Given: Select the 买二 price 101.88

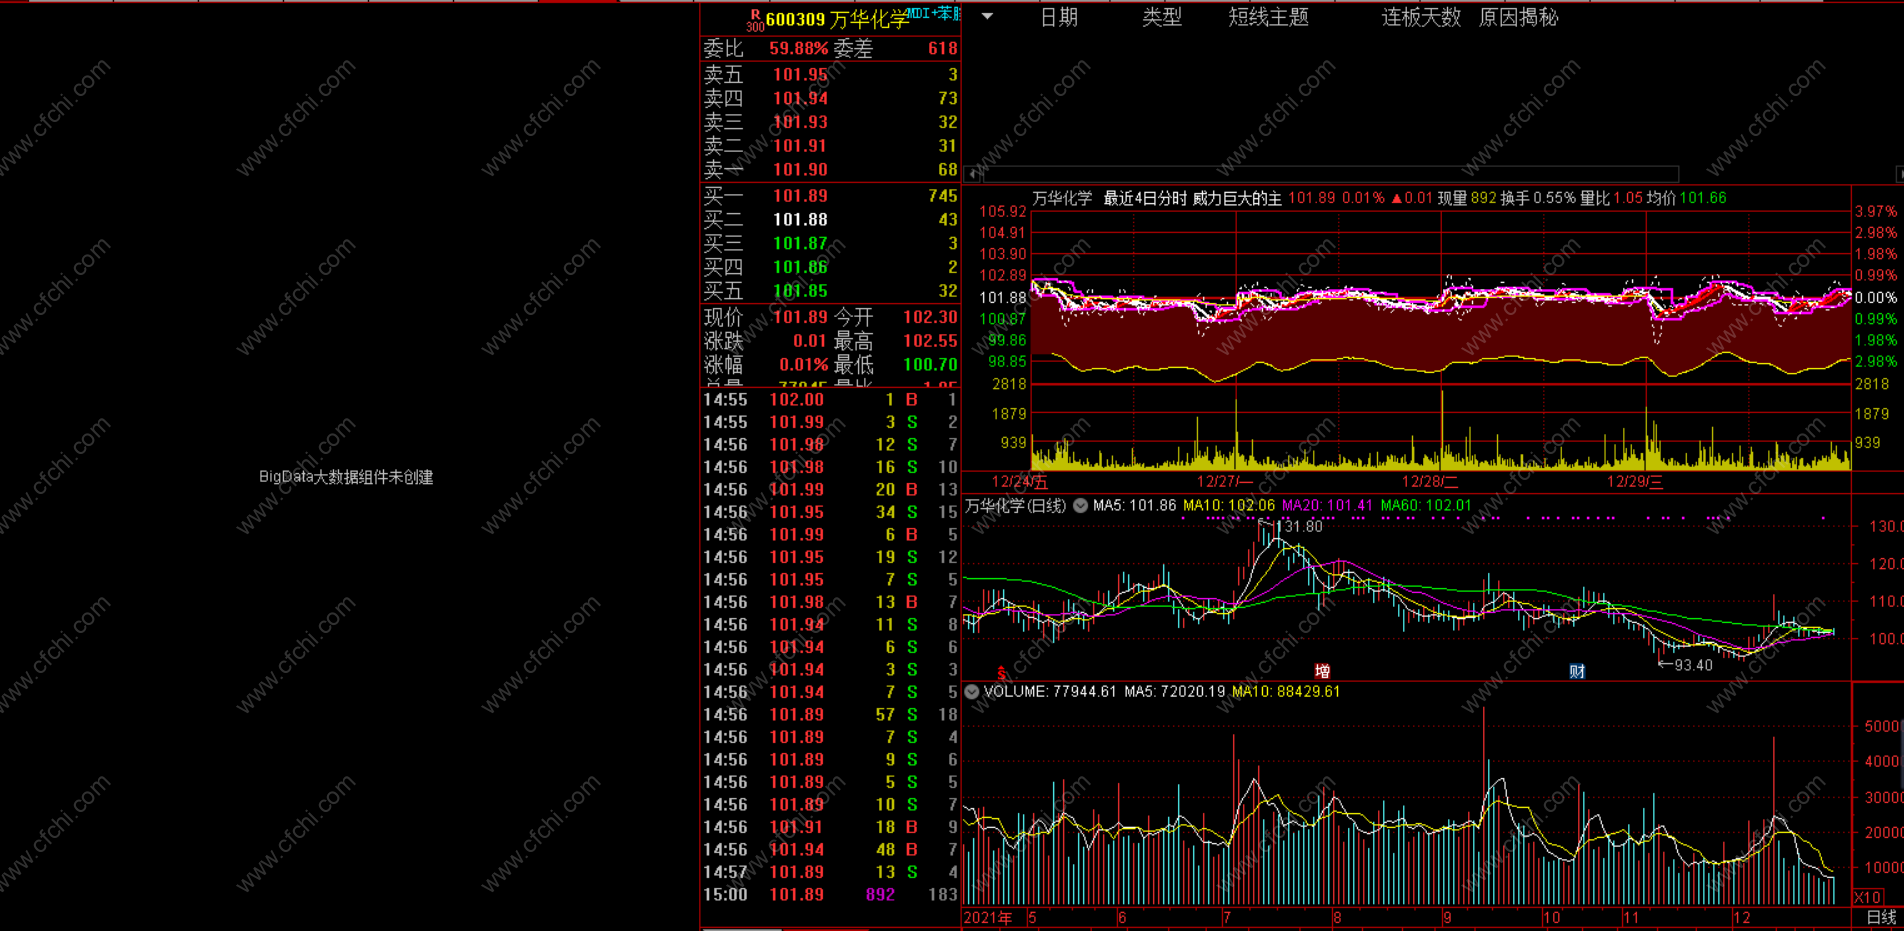Looking at the screenshot, I should coord(800,220).
